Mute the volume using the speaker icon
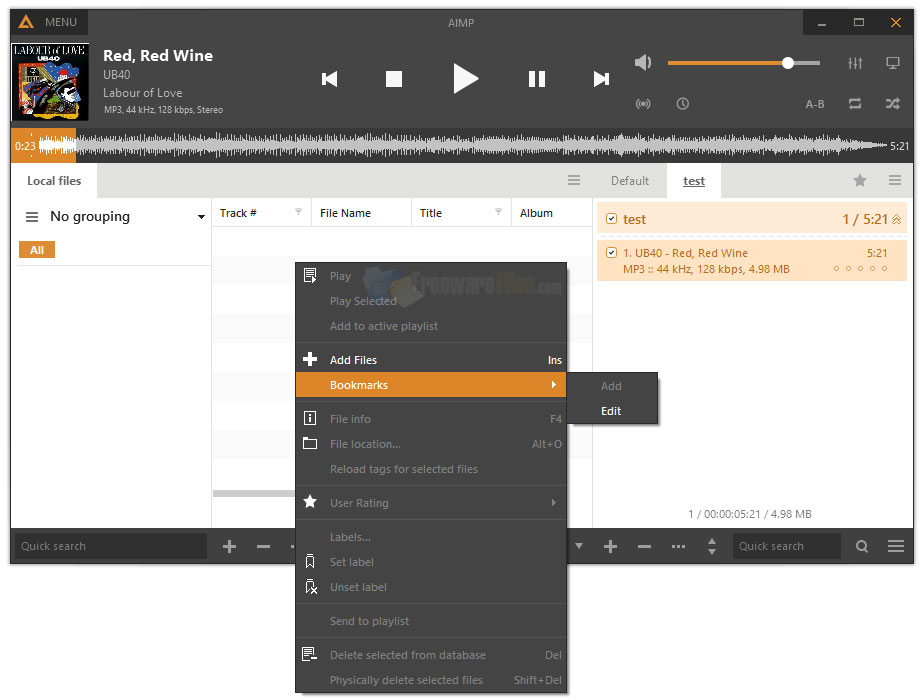919x700 pixels. tap(643, 62)
